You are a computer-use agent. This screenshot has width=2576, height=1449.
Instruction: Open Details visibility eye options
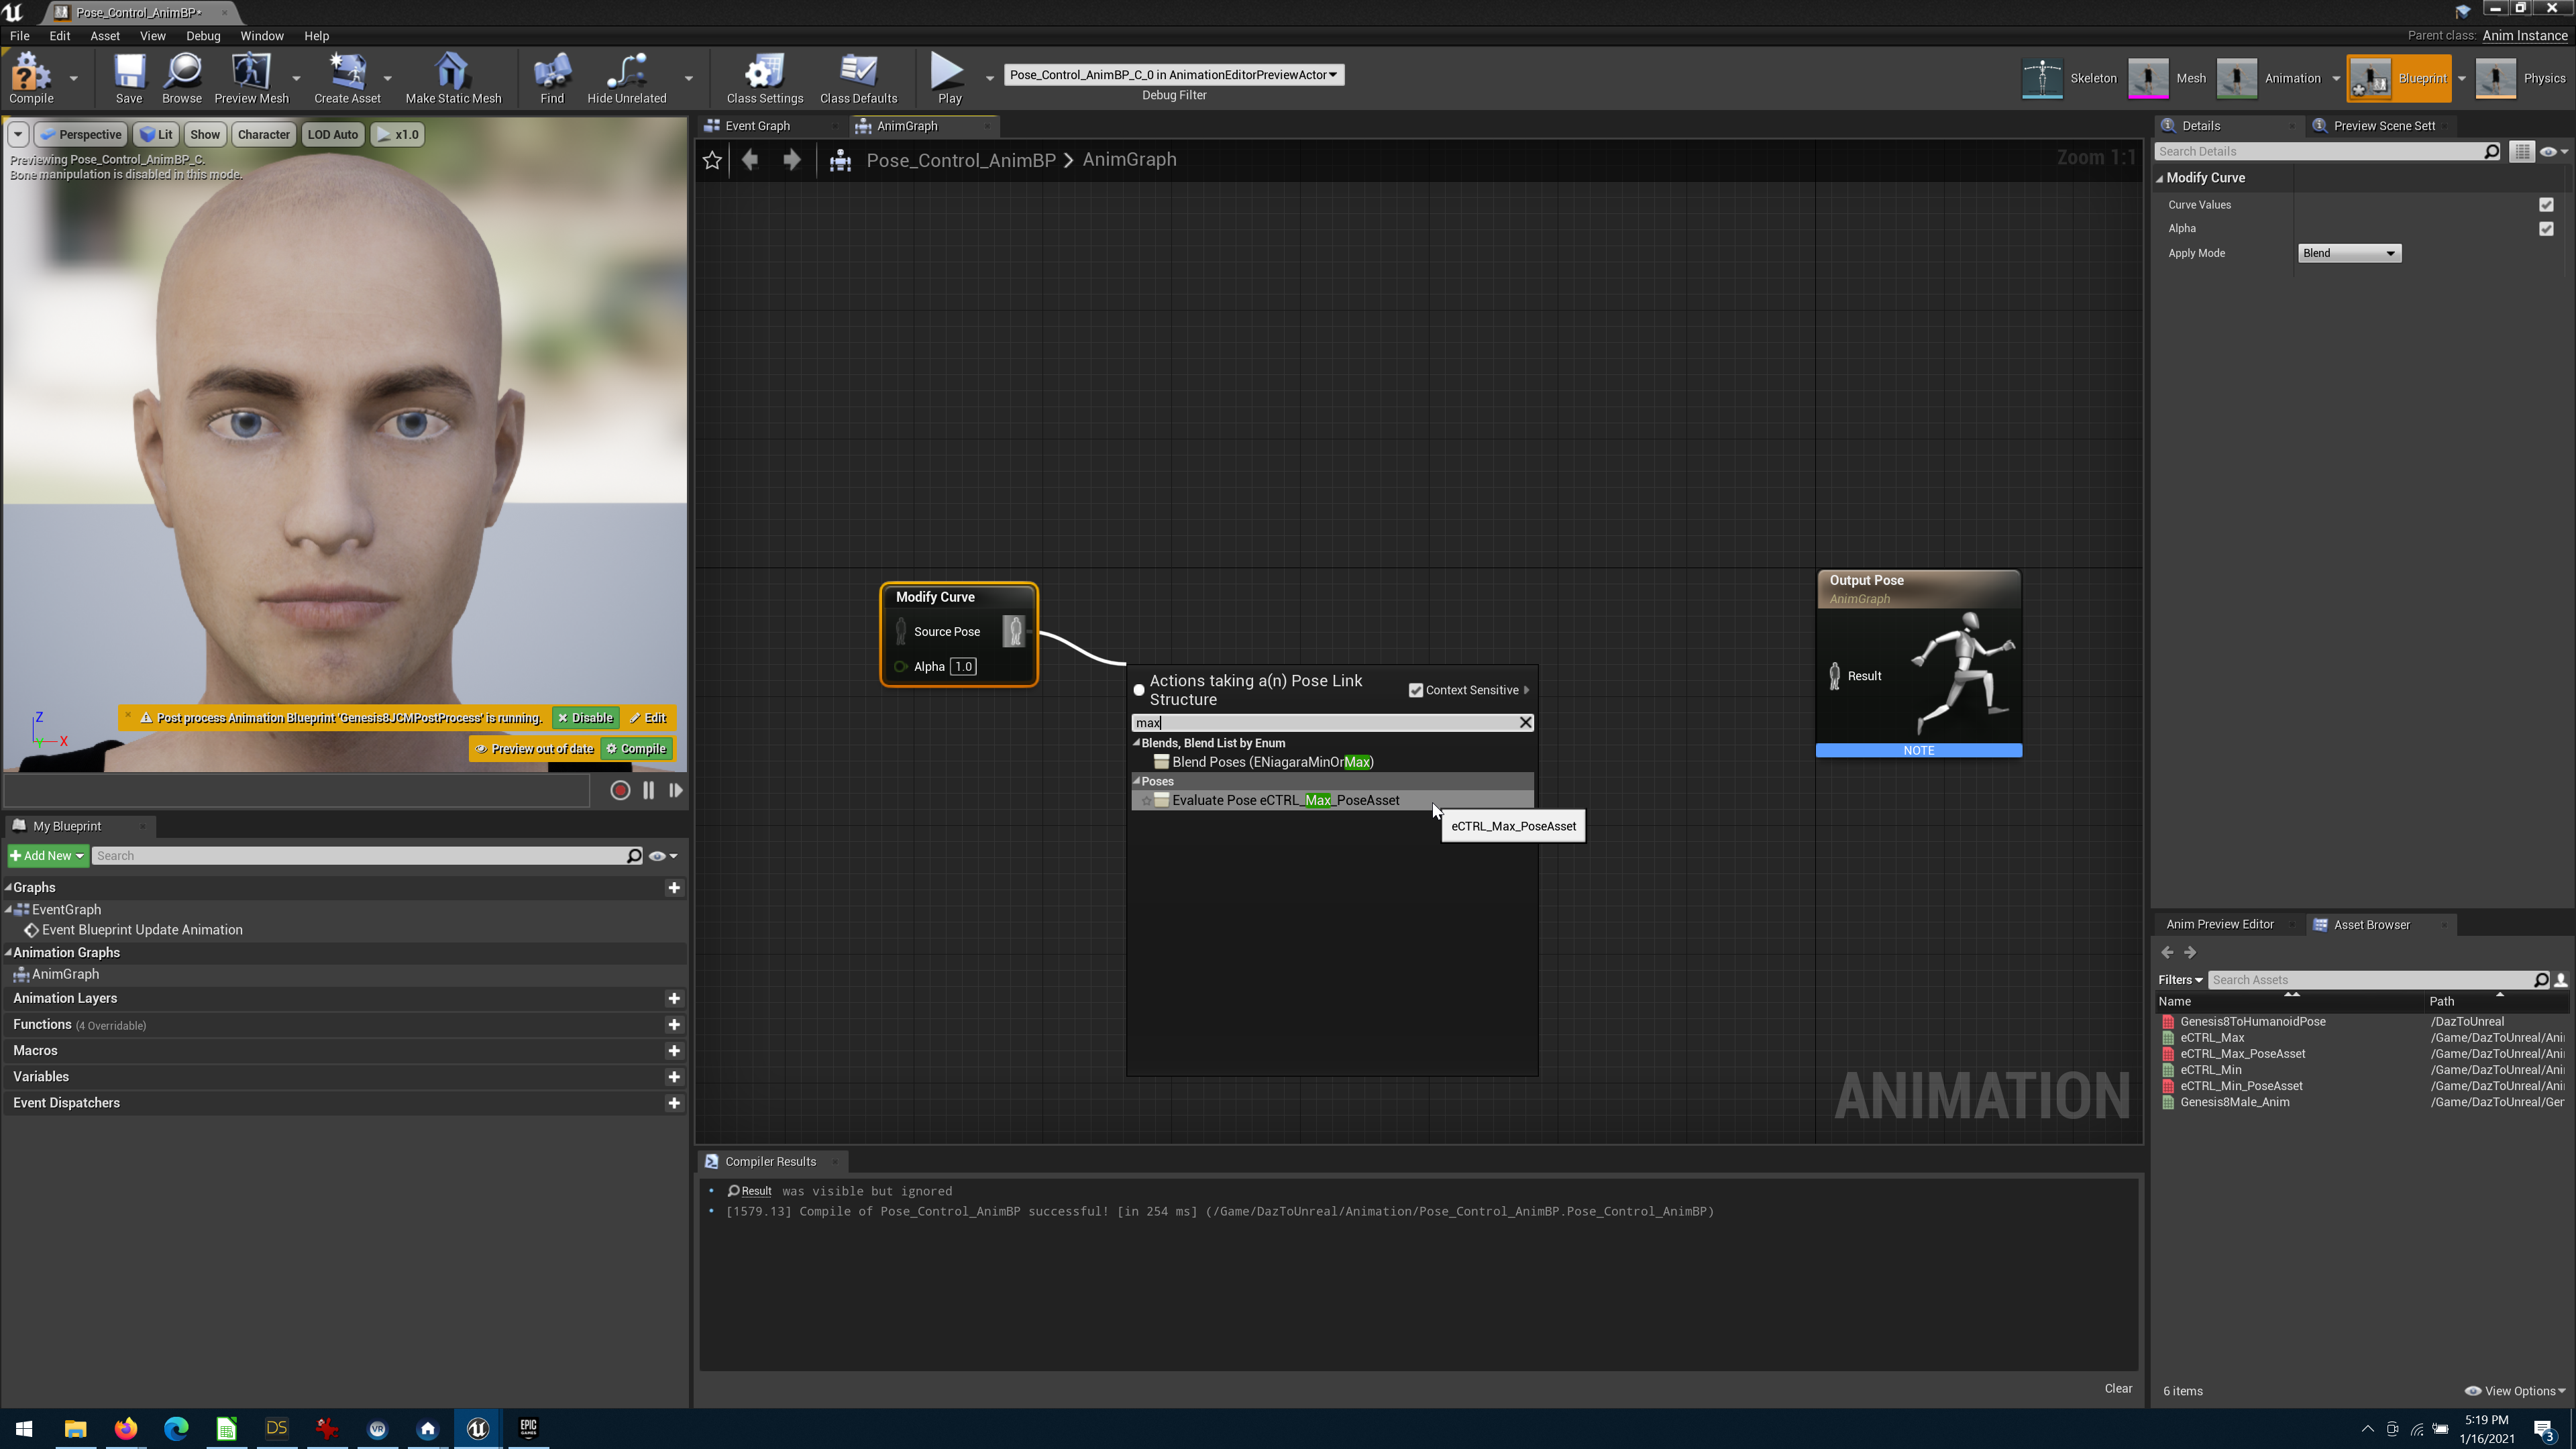[x=2553, y=152]
